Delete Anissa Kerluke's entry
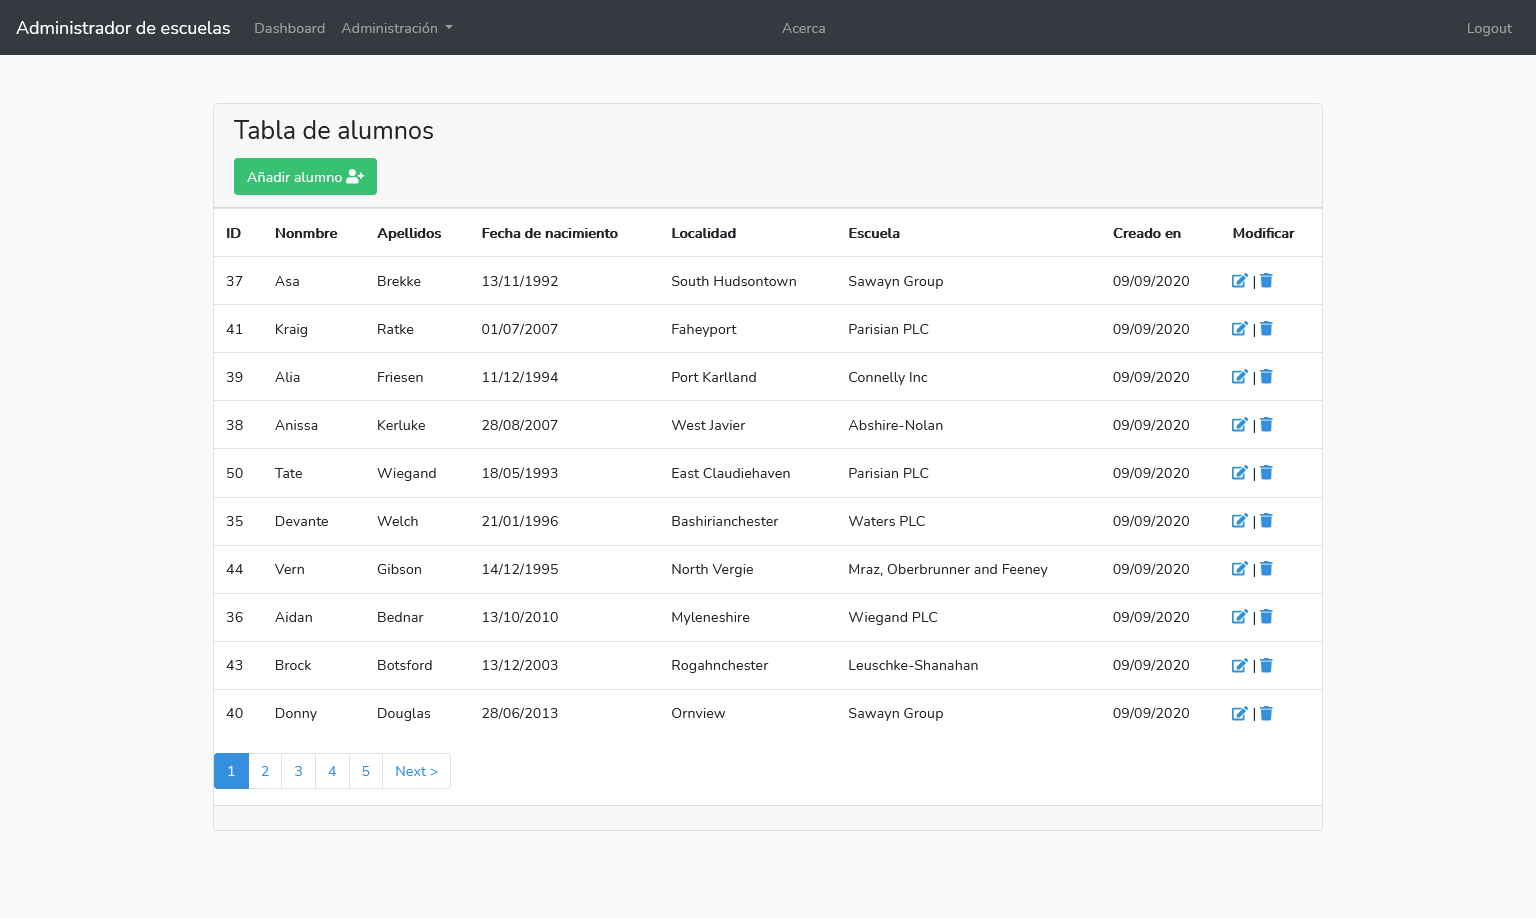Viewport: 1536px width, 918px height. tap(1266, 425)
